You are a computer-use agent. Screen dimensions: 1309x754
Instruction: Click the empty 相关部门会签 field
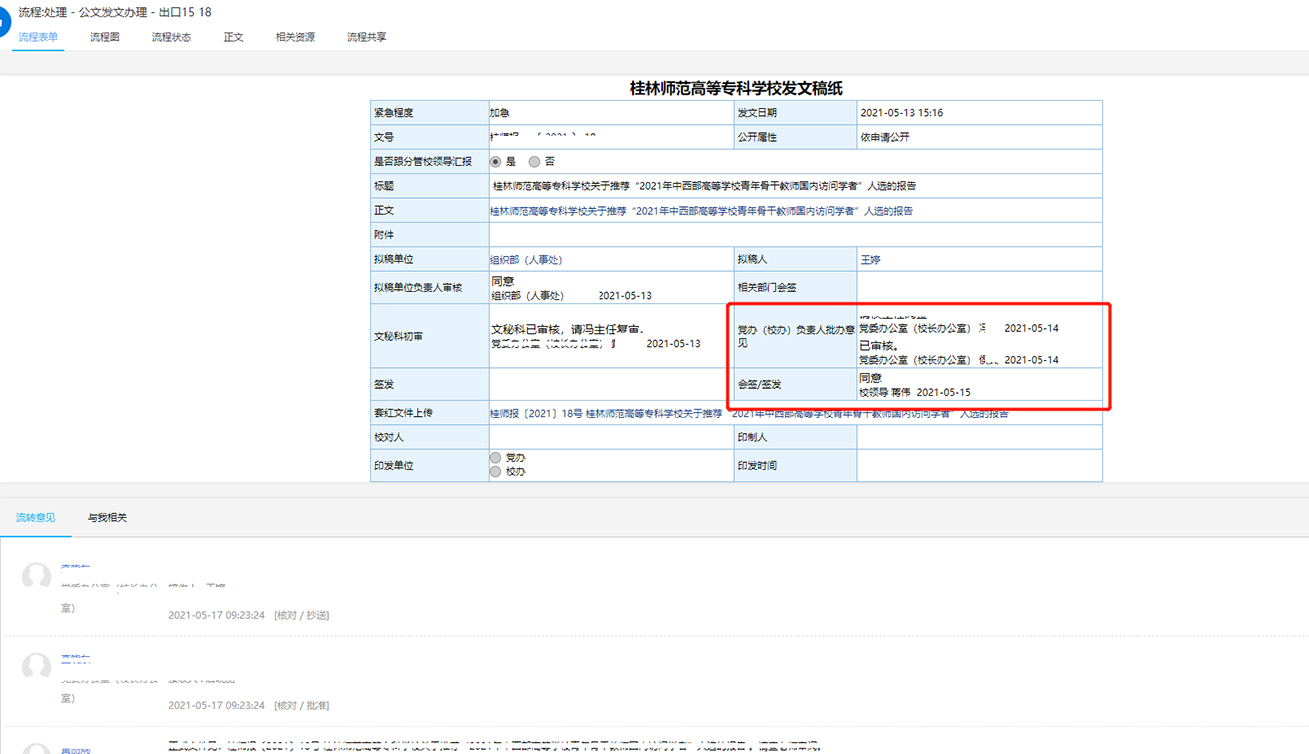click(x=979, y=287)
